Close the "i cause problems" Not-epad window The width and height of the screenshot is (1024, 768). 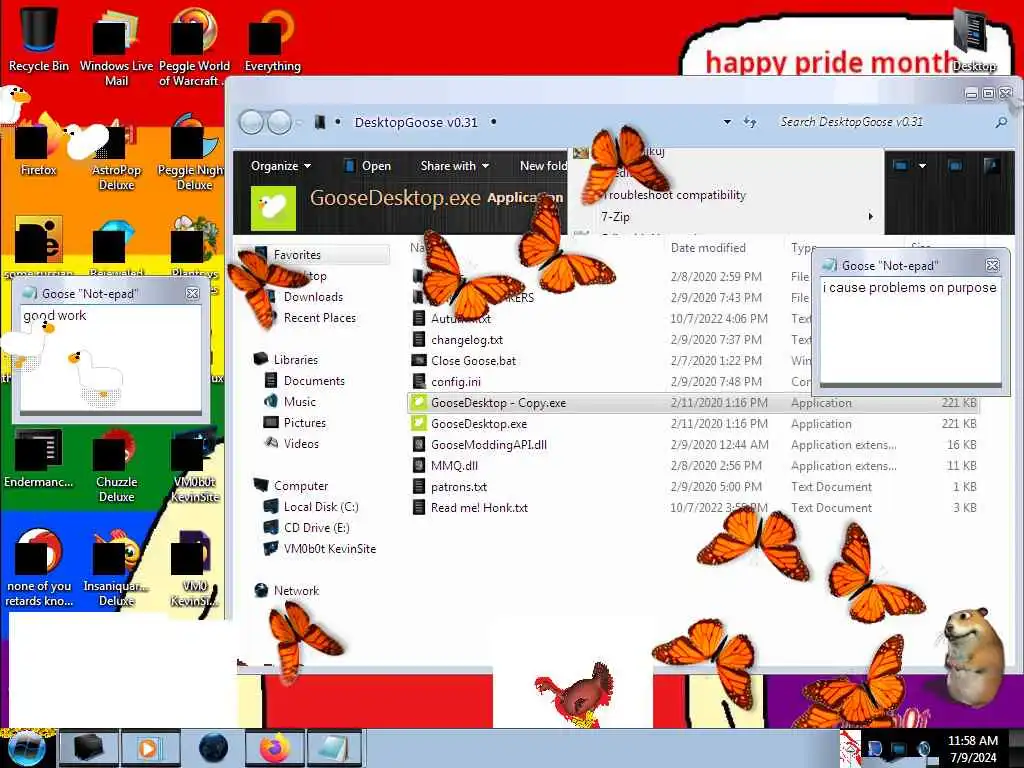[992, 265]
